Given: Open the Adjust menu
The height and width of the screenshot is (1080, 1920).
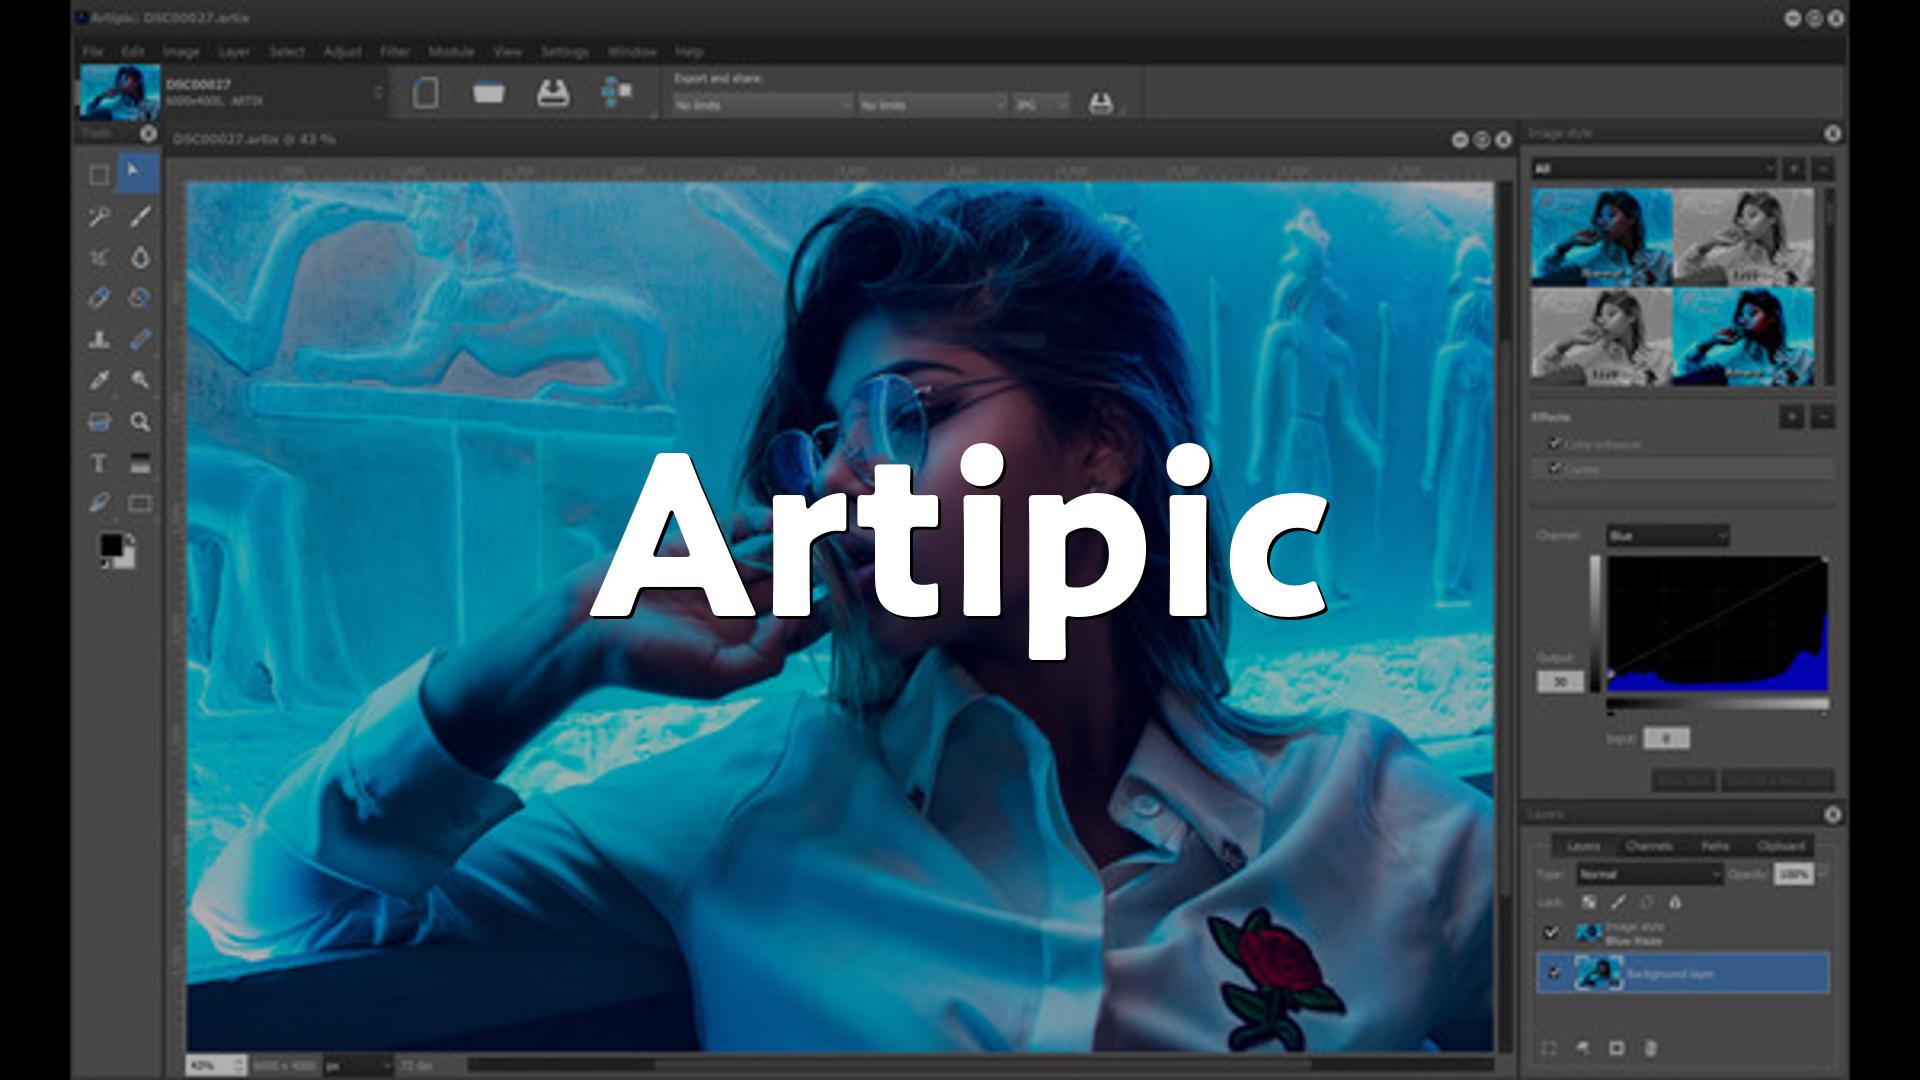Looking at the screenshot, I should click(x=342, y=51).
